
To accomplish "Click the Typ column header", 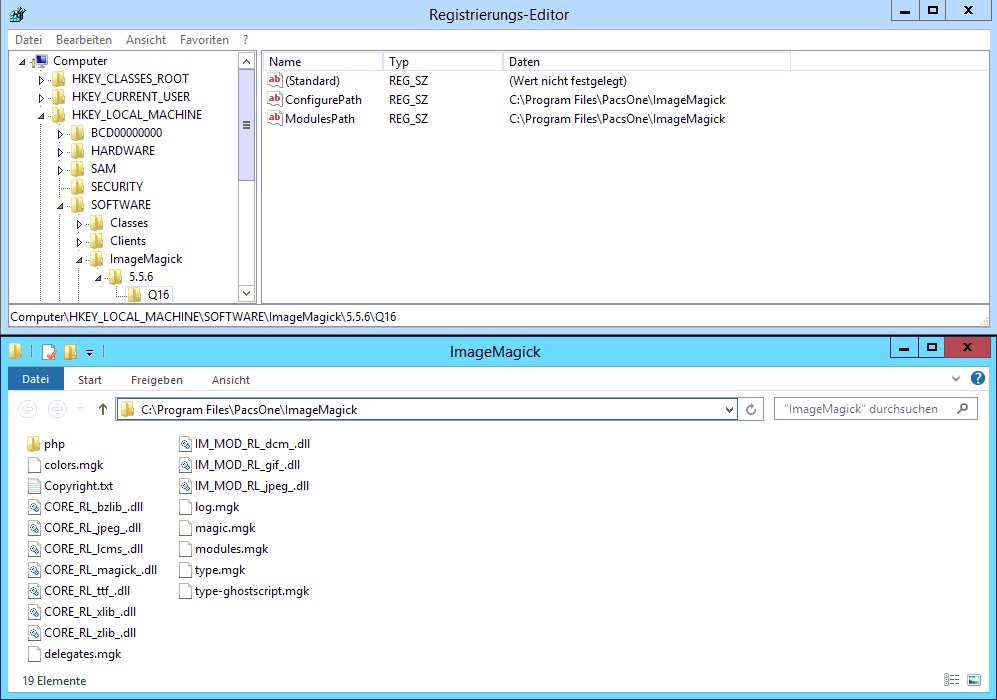I will [x=443, y=62].
